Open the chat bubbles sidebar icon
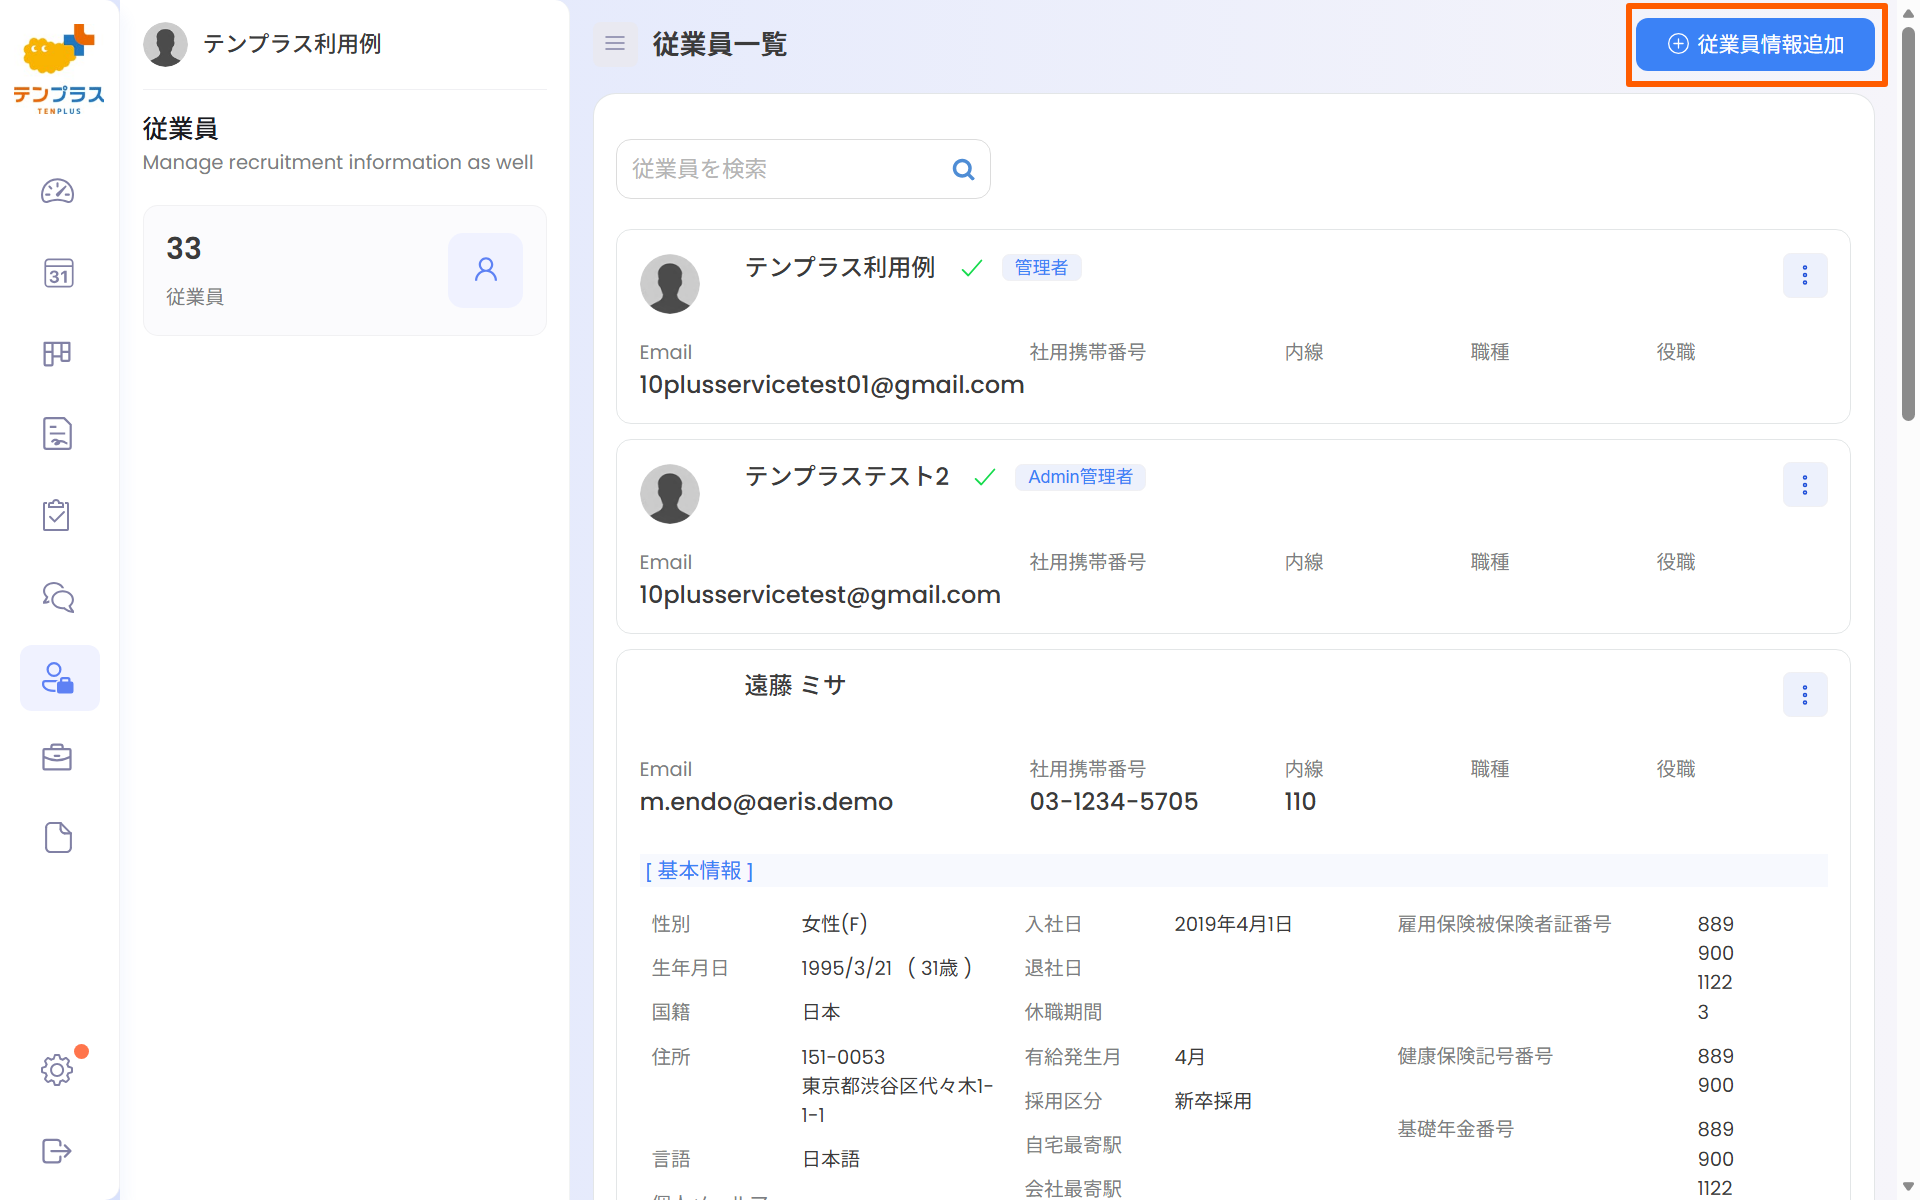The height and width of the screenshot is (1200, 1920). click(x=58, y=597)
